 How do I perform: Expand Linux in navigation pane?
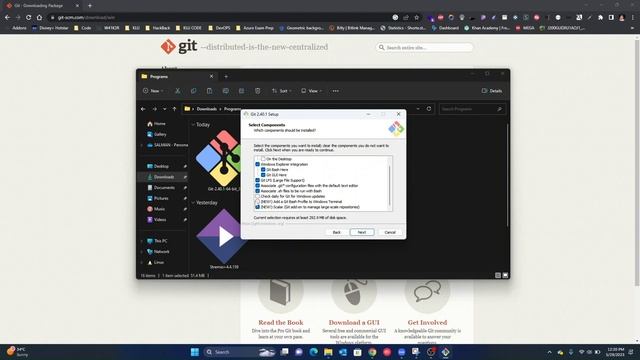pos(142,262)
